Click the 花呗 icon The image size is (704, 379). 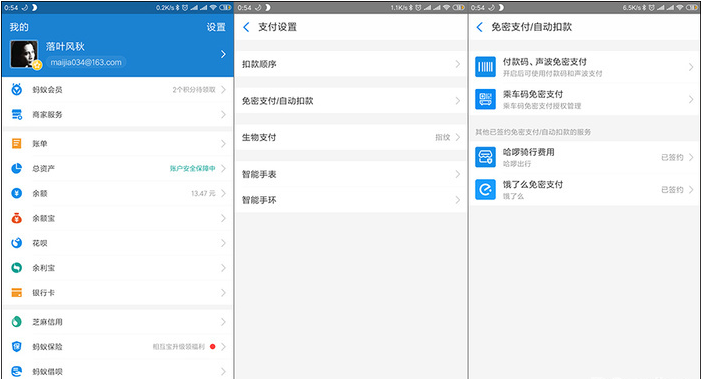pyautogui.click(x=17, y=243)
